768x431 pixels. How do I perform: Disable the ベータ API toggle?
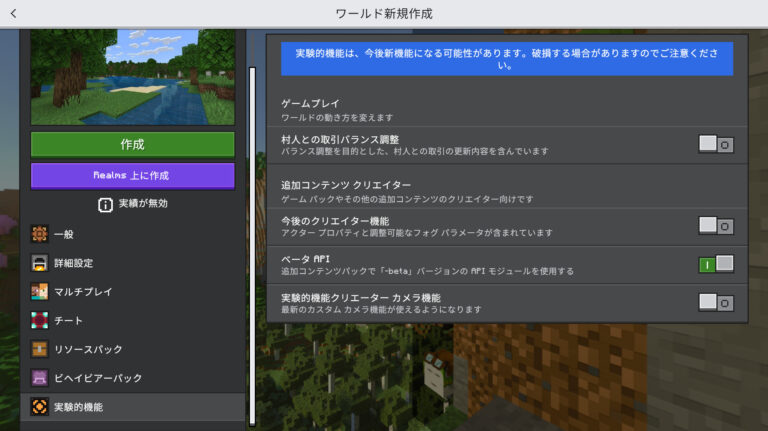click(716, 264)
